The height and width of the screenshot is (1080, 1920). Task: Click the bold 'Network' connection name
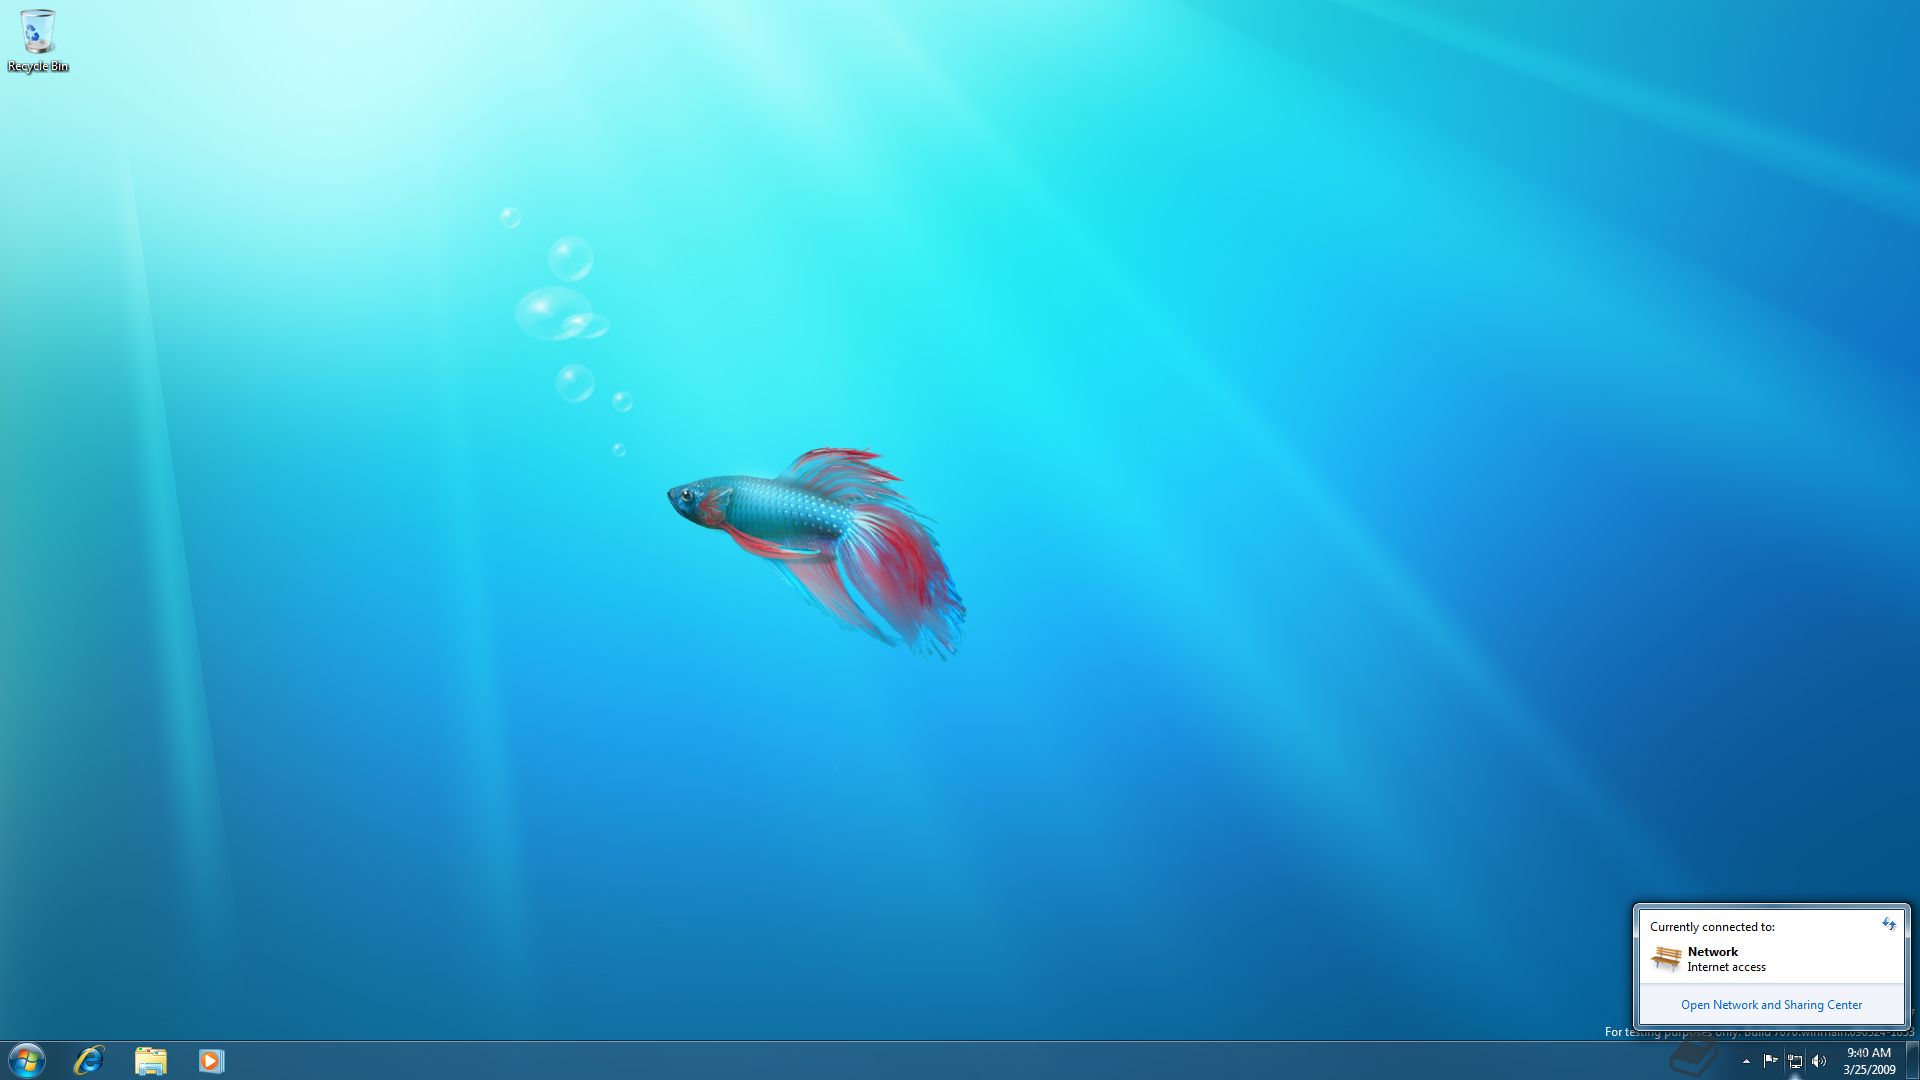click(x=1712, y=952)
